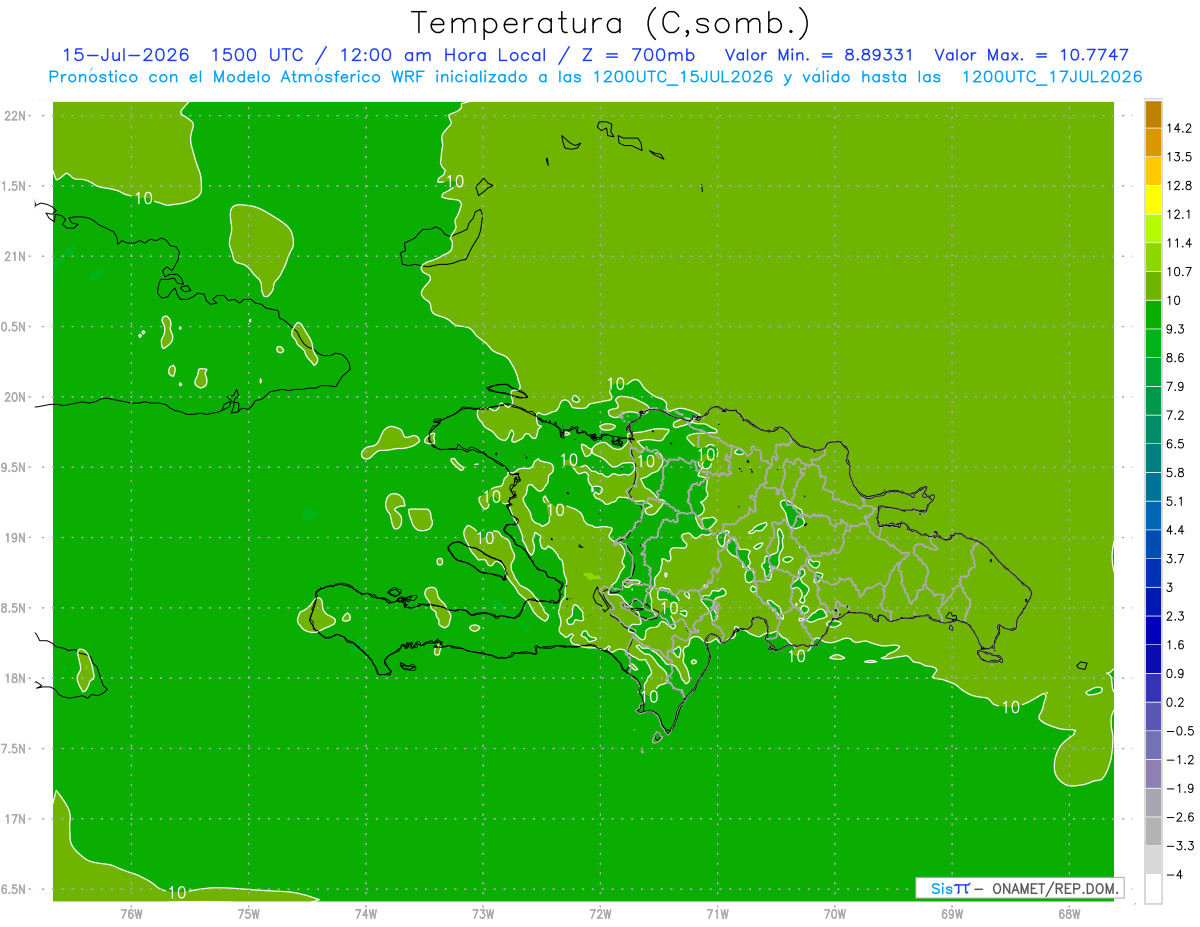Click the green swatch between 10 and 9.3
This screenshot has width=1200, height=927.
pos(1153,315)
